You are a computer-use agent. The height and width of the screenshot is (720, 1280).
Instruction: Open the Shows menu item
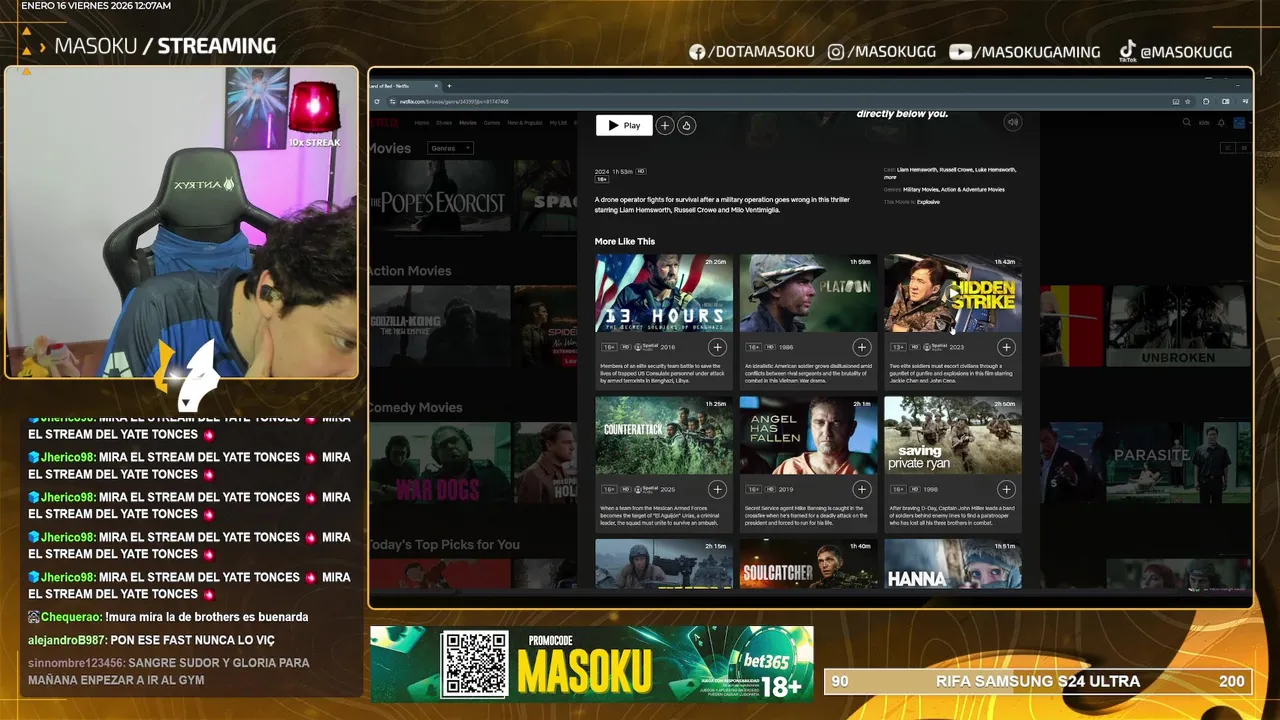(443, 122)
